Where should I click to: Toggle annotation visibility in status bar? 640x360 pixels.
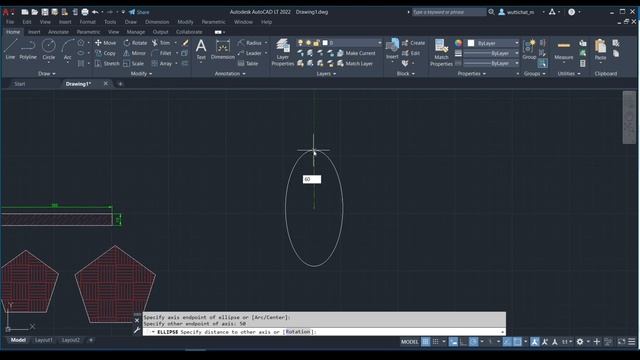pos(535,342)
